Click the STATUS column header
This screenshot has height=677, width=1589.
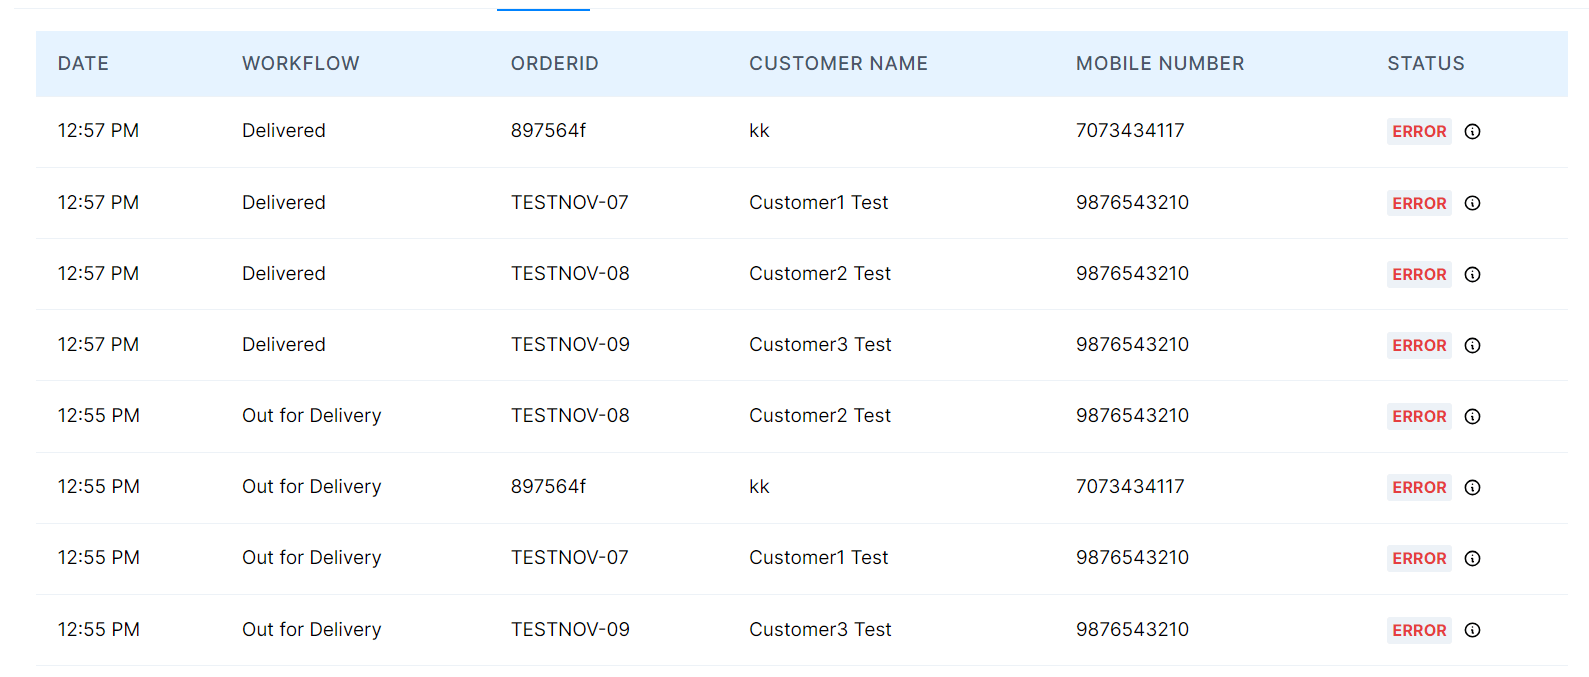point(1426,64)
